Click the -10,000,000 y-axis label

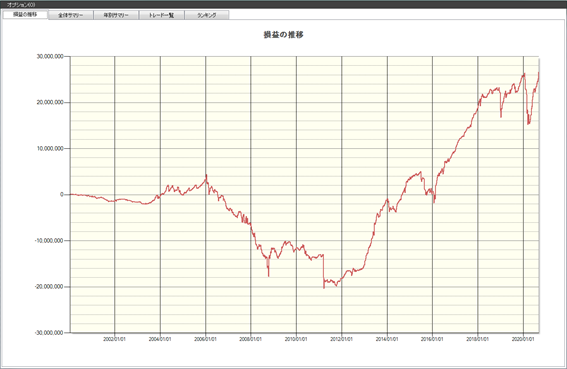[49, 241]
